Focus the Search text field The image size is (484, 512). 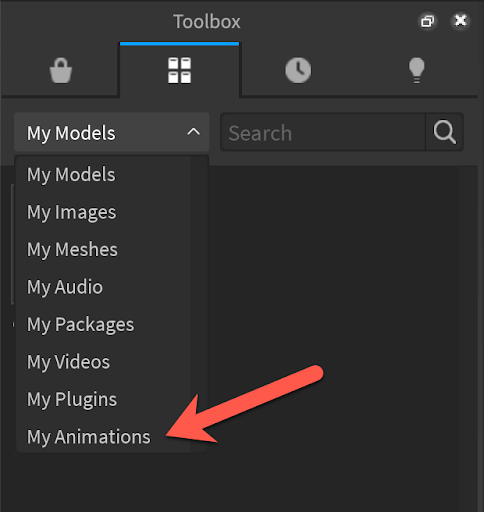pyautogui.click(x=323, y=132)
